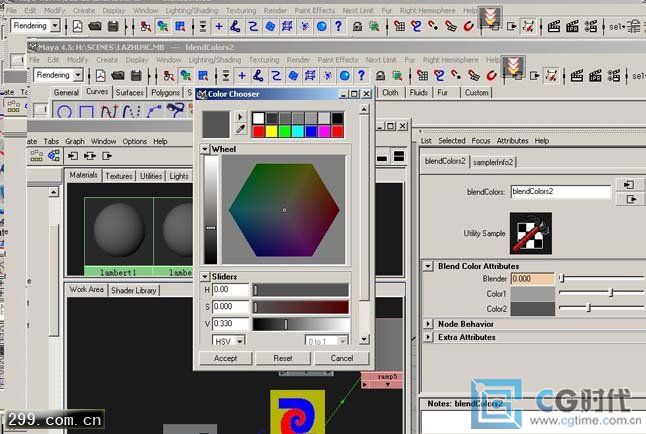
Task: Switch to the samplerInfo2 tab
Action: click(493, 162)
